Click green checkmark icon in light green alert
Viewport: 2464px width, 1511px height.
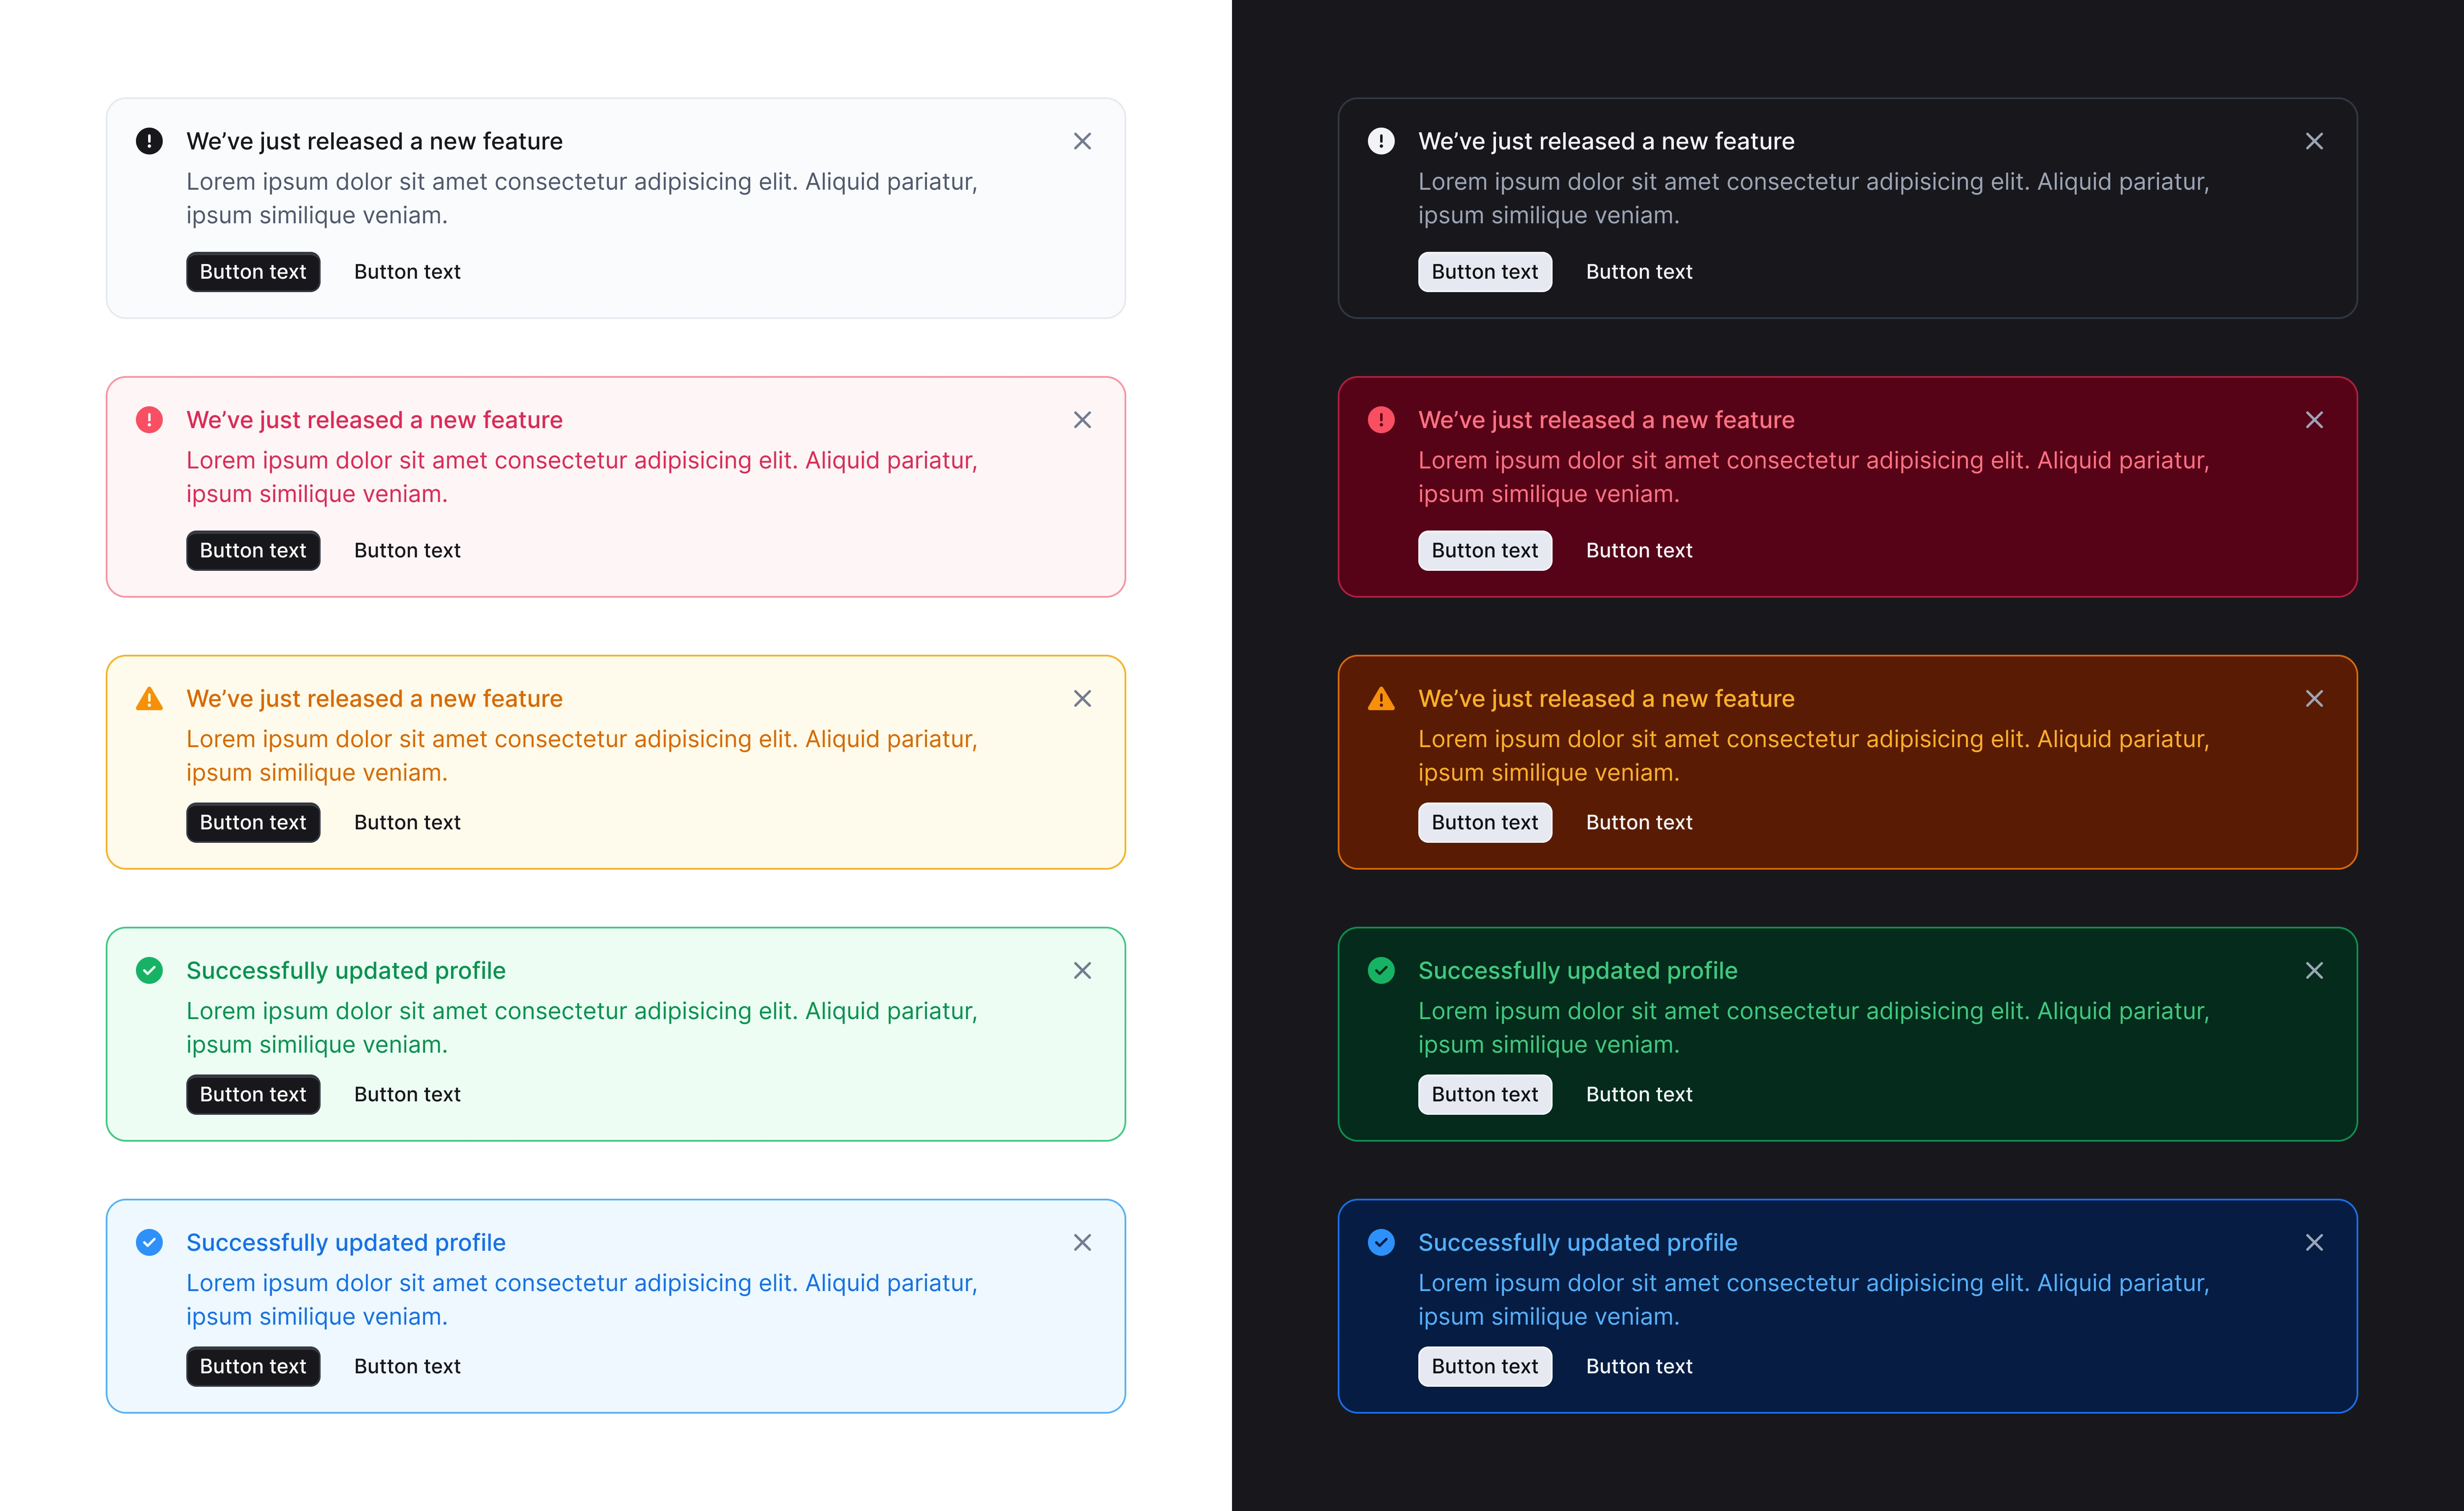(149, 971)
